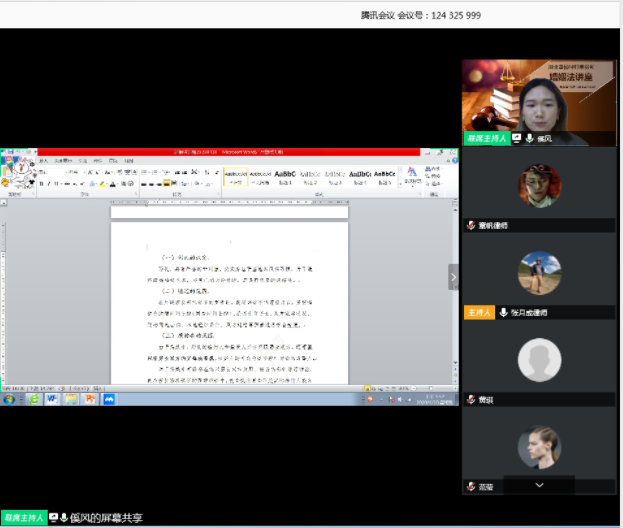Click the Tencent Meeting taskbar icon

point(109,398)
